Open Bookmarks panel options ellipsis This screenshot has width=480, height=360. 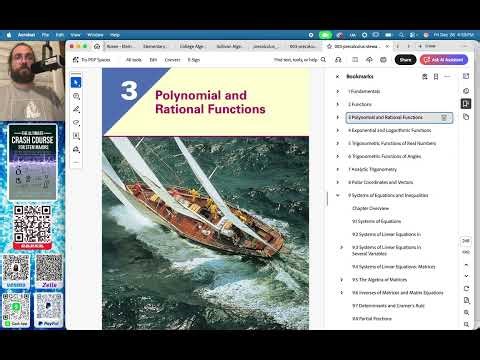[447, 77]
